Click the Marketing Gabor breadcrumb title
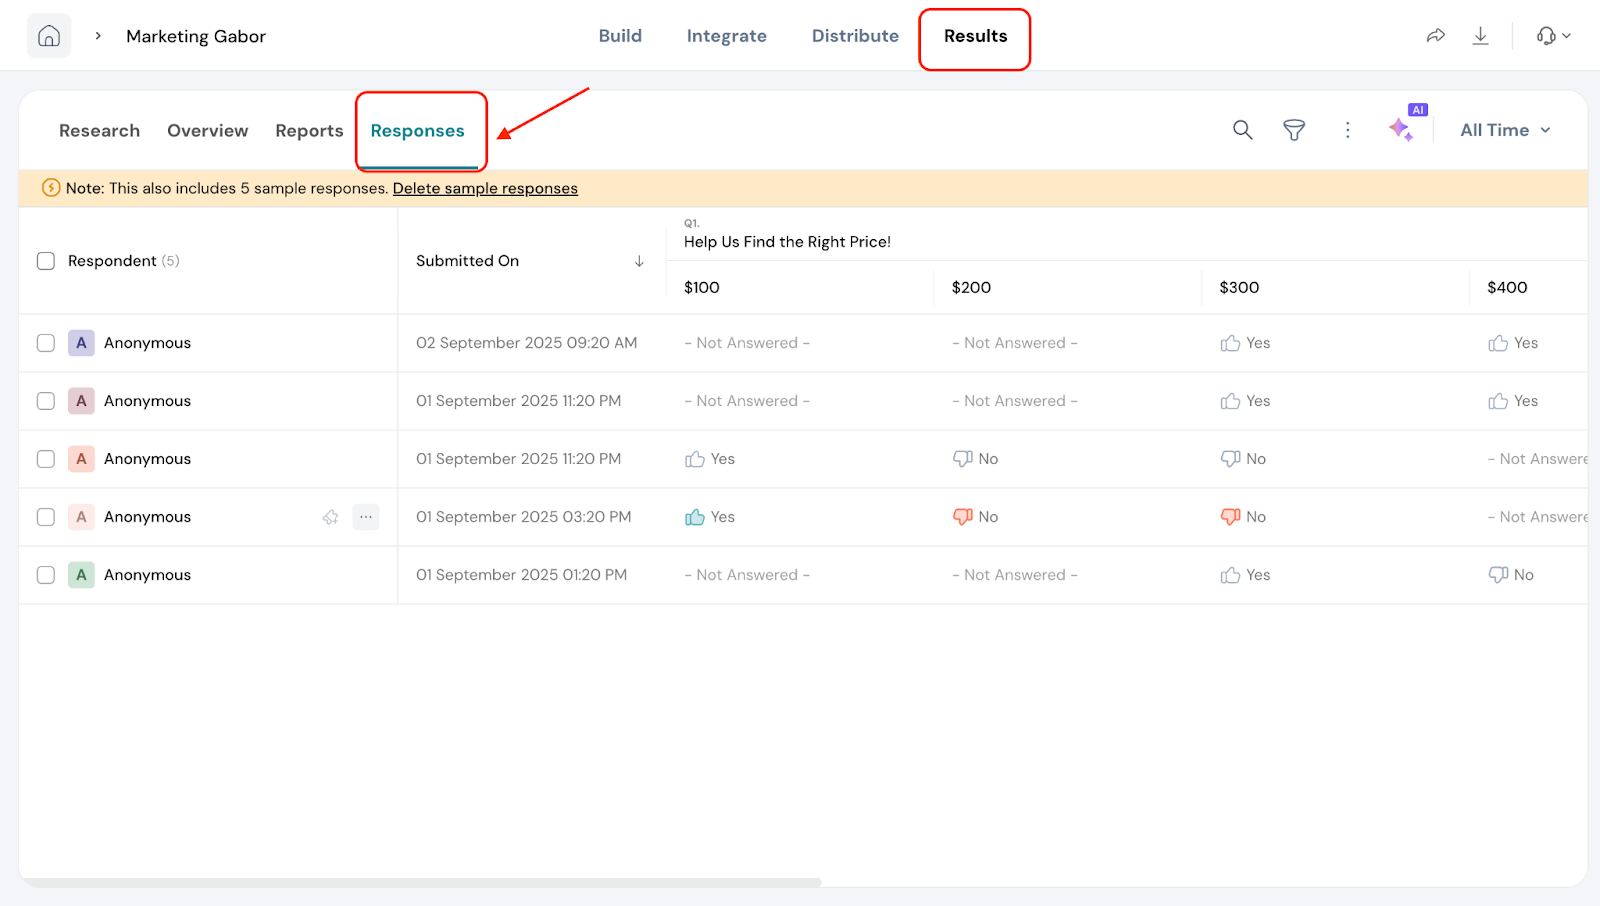Viewport: 1600px width, 906px height. (196, 36)
